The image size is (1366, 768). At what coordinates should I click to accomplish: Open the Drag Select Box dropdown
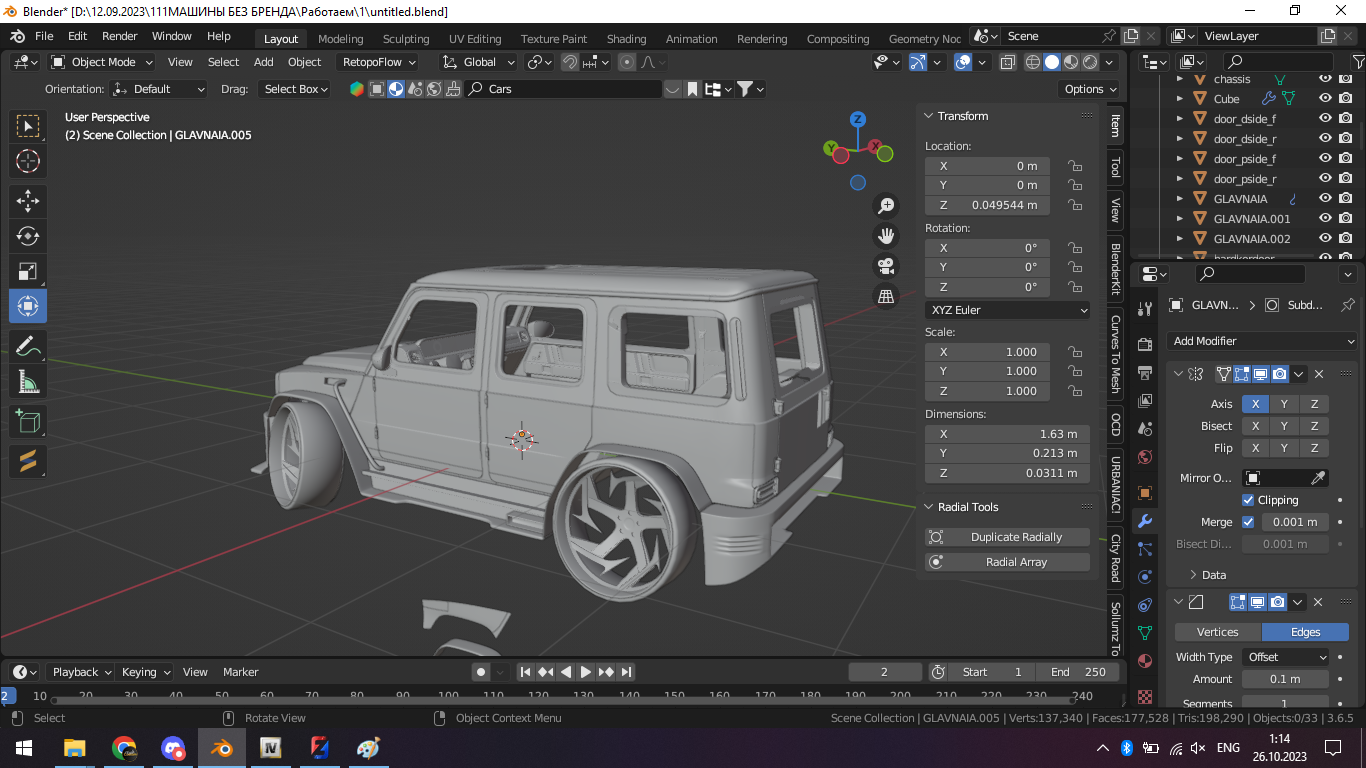tap(294, 89)
